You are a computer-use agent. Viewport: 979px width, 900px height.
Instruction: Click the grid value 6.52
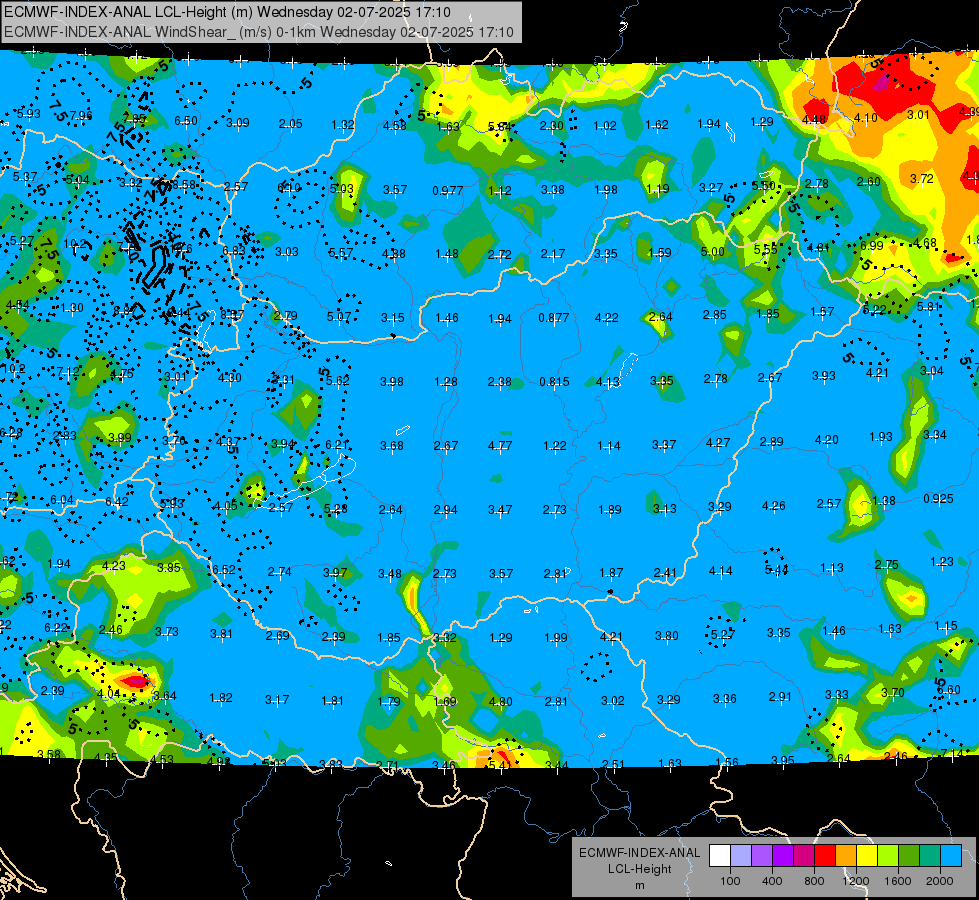click(224, 569)
